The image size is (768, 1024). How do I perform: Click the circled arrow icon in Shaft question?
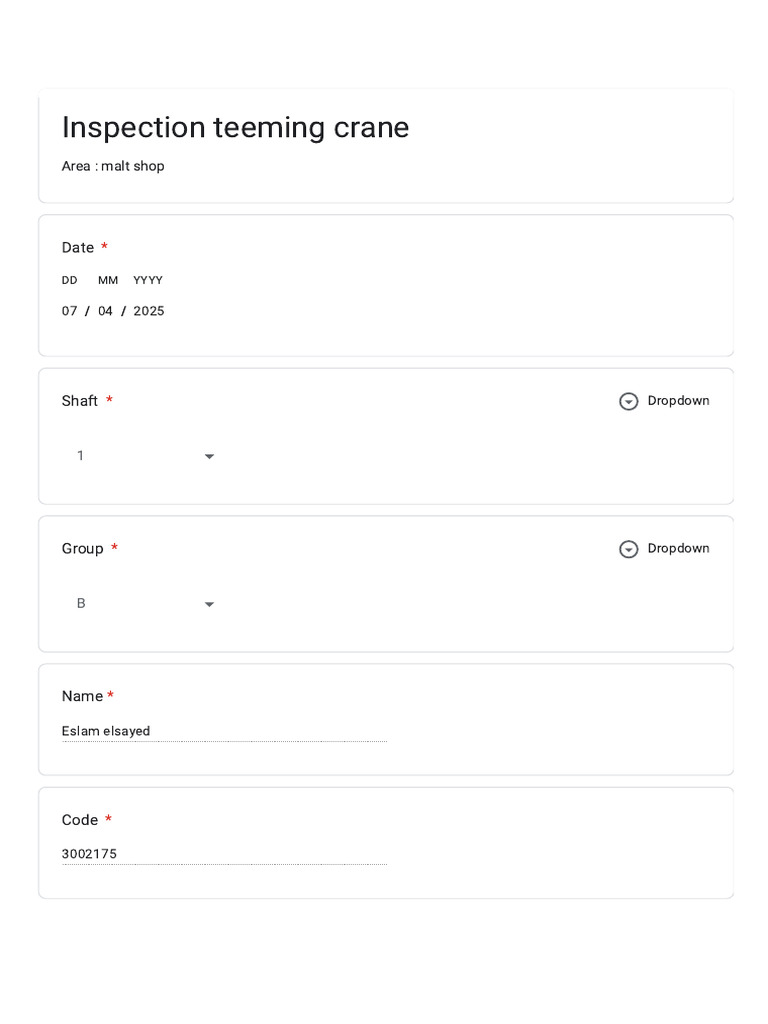628,402
